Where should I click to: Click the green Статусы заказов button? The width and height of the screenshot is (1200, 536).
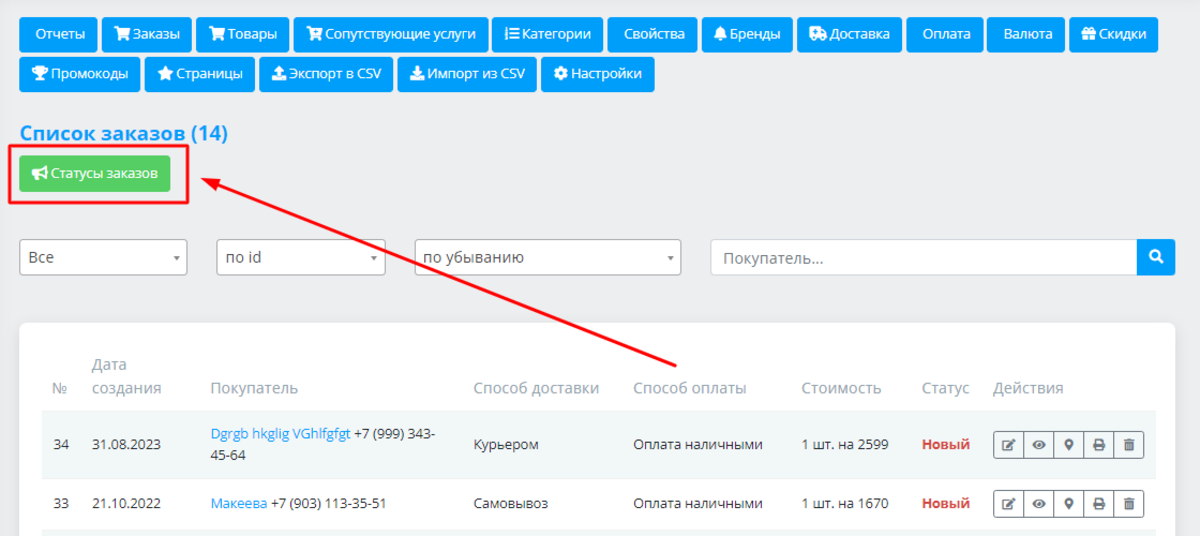tap(95, 173)
